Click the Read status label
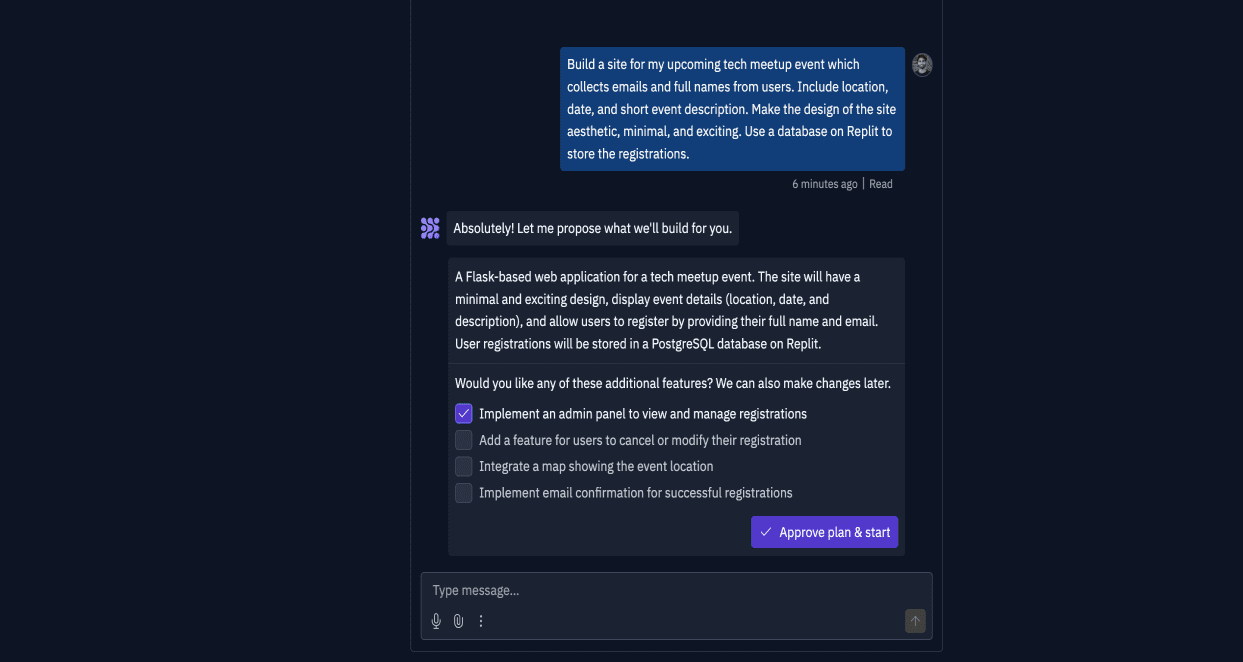This screenshot has height=662, width=1243. (881, 184)
